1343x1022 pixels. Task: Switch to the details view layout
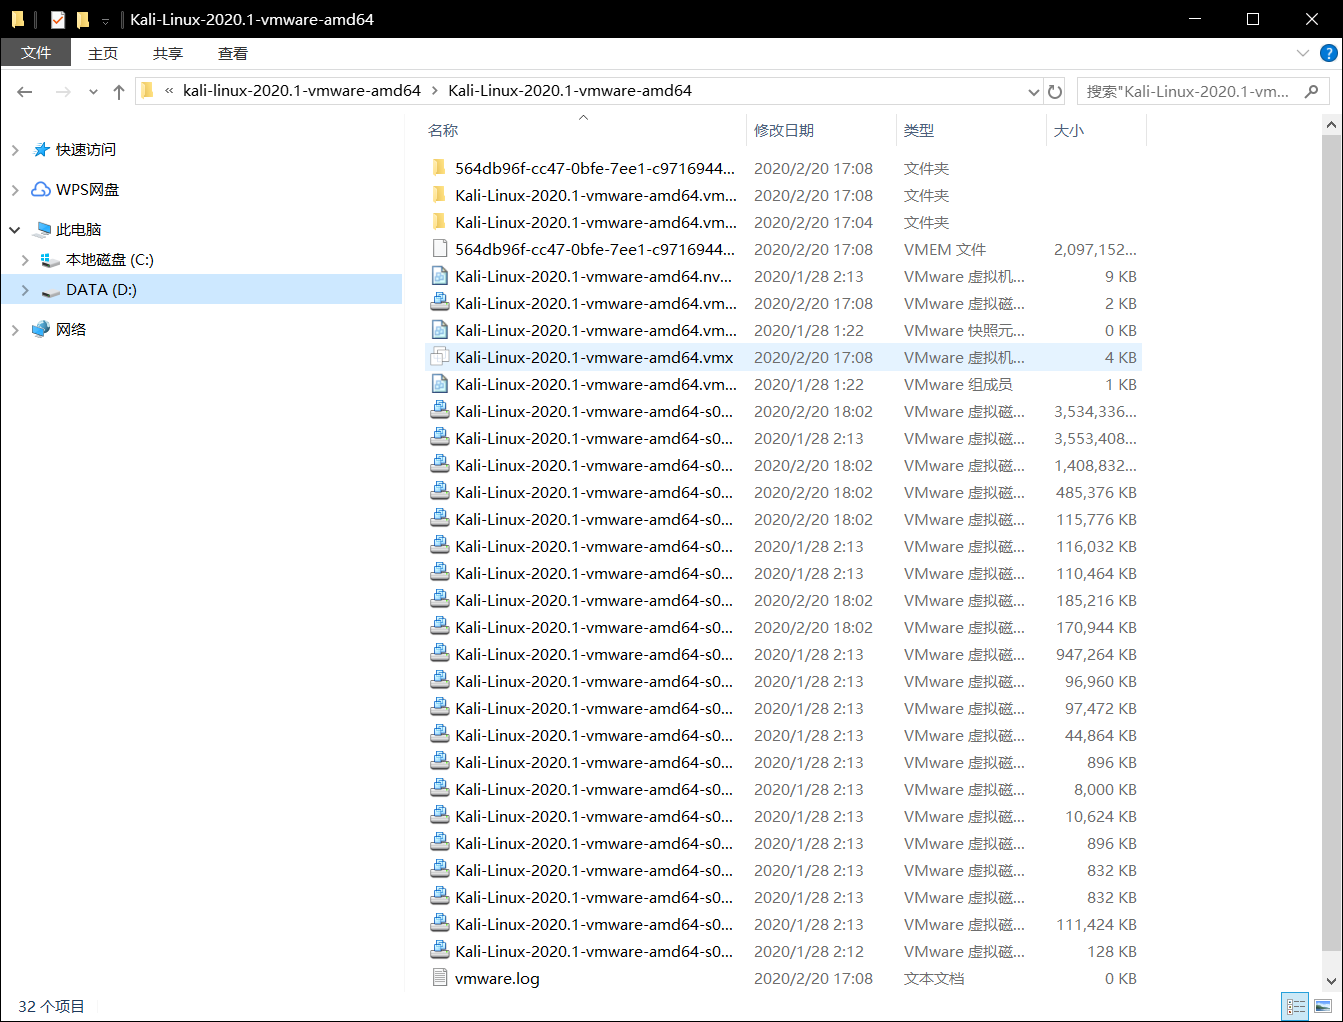pyautogui.click(x=1296, y=1006)
